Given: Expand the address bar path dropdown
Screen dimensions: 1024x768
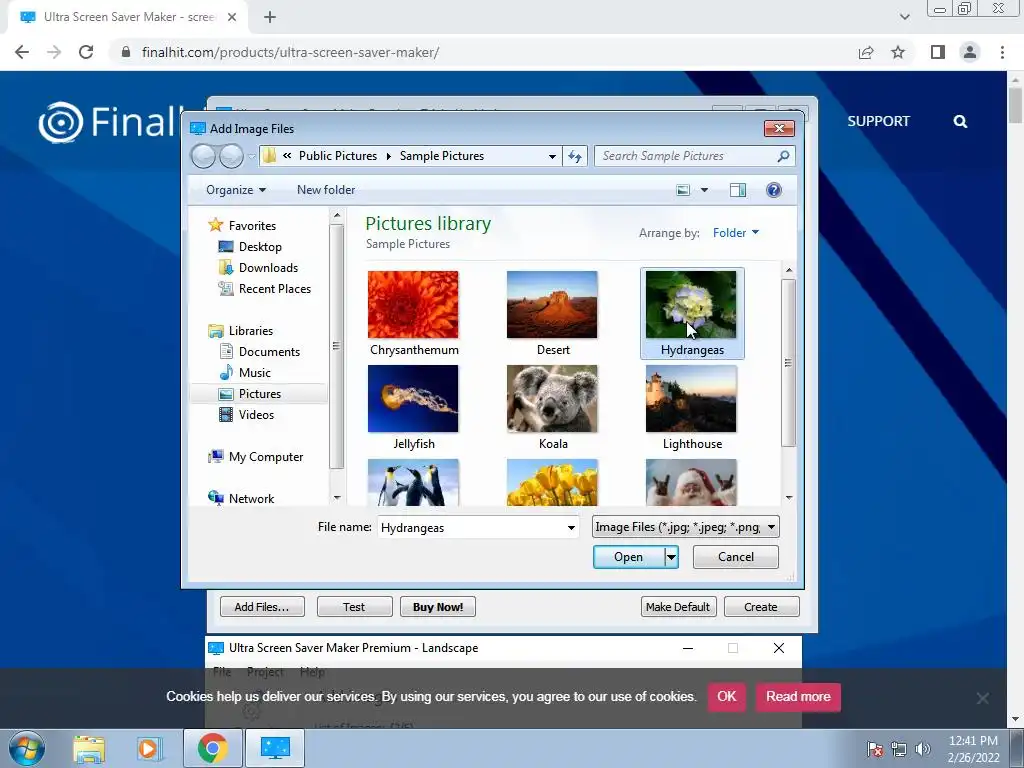Looking at the screenshot, I should [x=552, y=156].
